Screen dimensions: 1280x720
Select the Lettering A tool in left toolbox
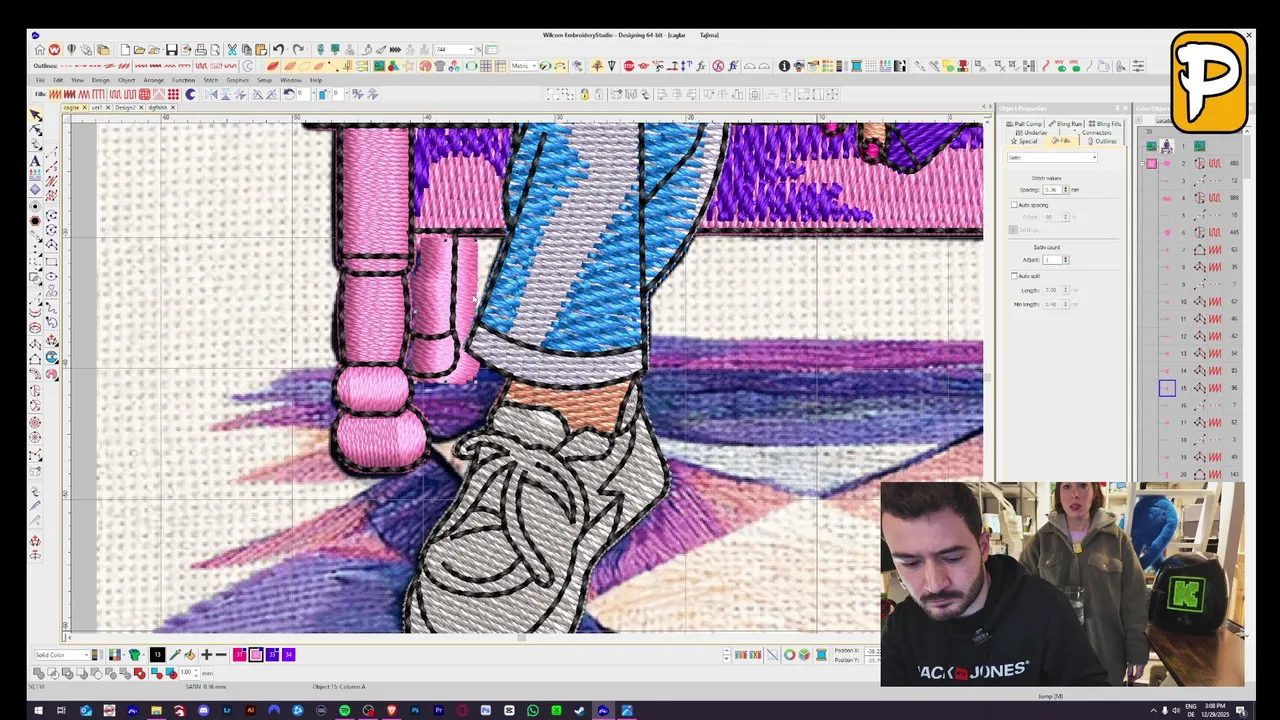(36, 160)
